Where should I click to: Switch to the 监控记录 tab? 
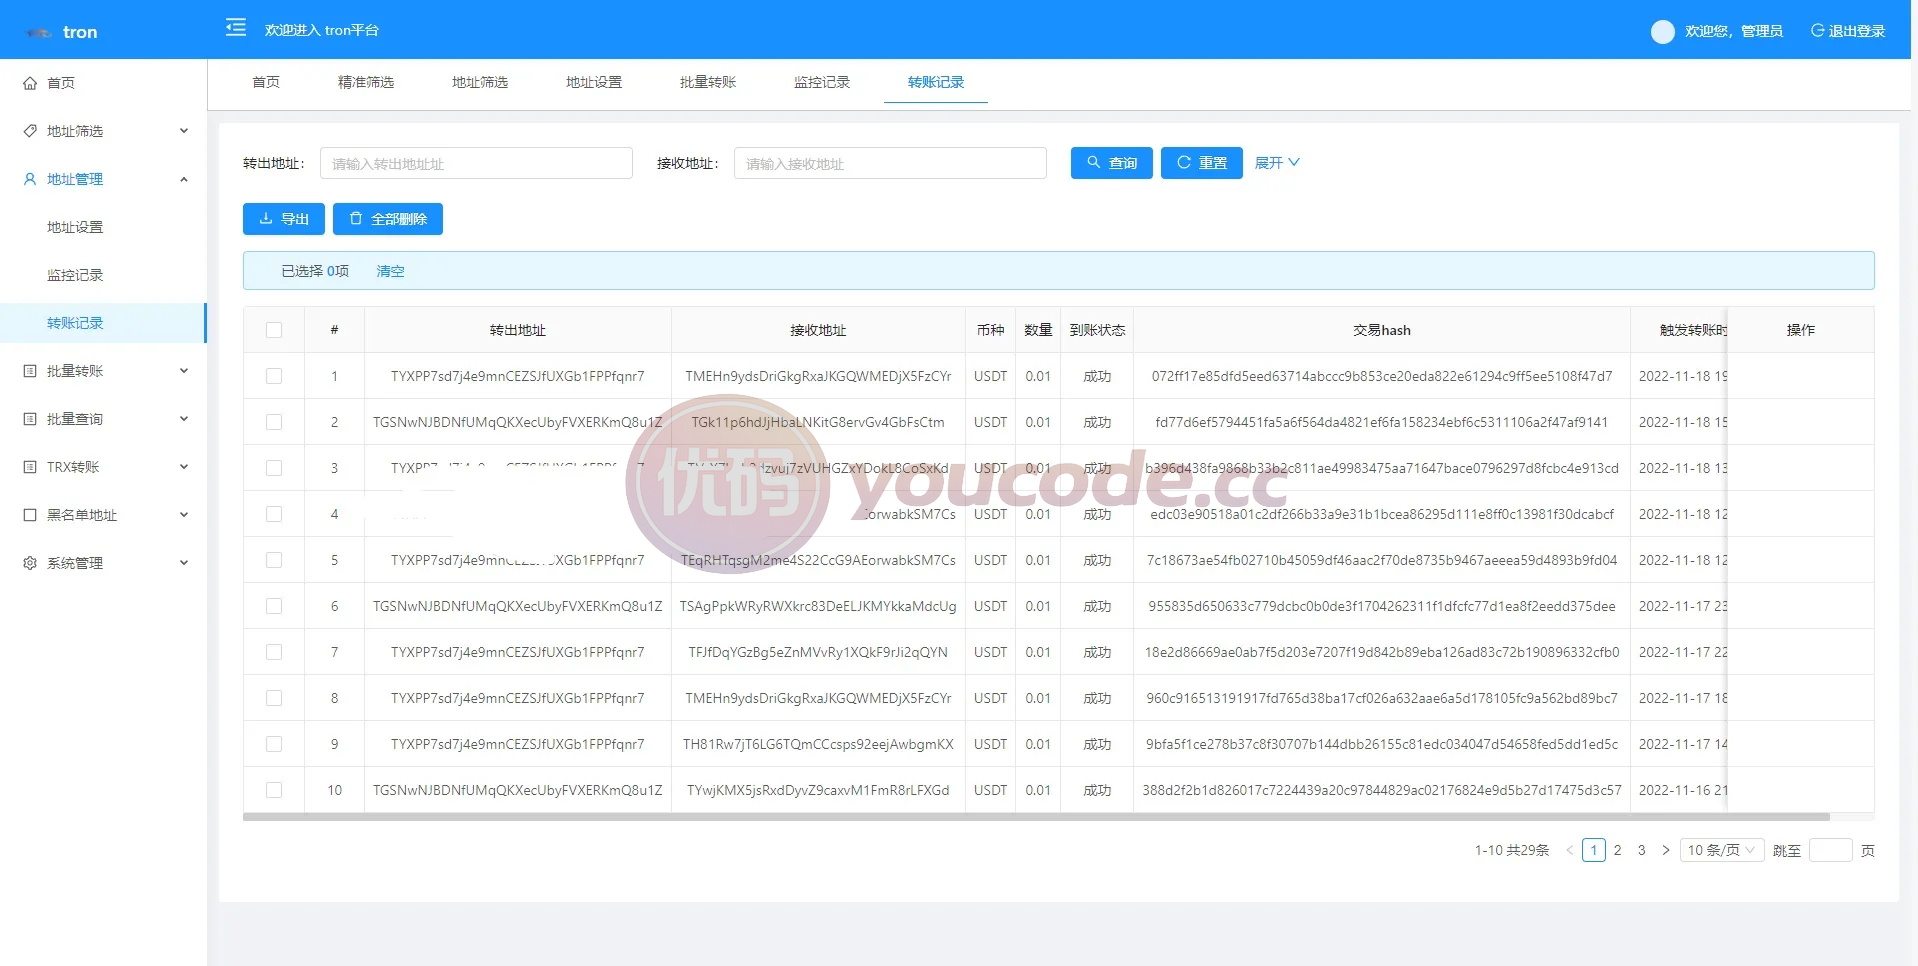(822, 82)
